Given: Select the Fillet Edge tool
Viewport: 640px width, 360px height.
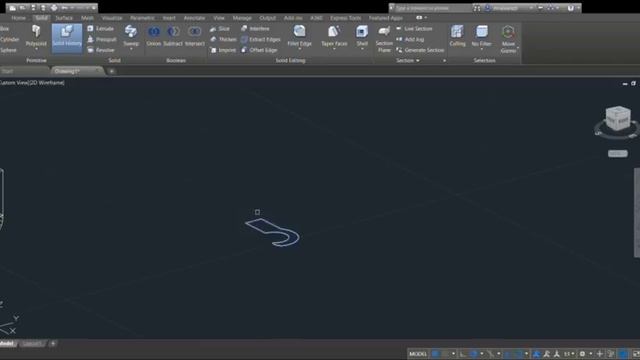Looking at the screenshot, I should pos(300,35).
